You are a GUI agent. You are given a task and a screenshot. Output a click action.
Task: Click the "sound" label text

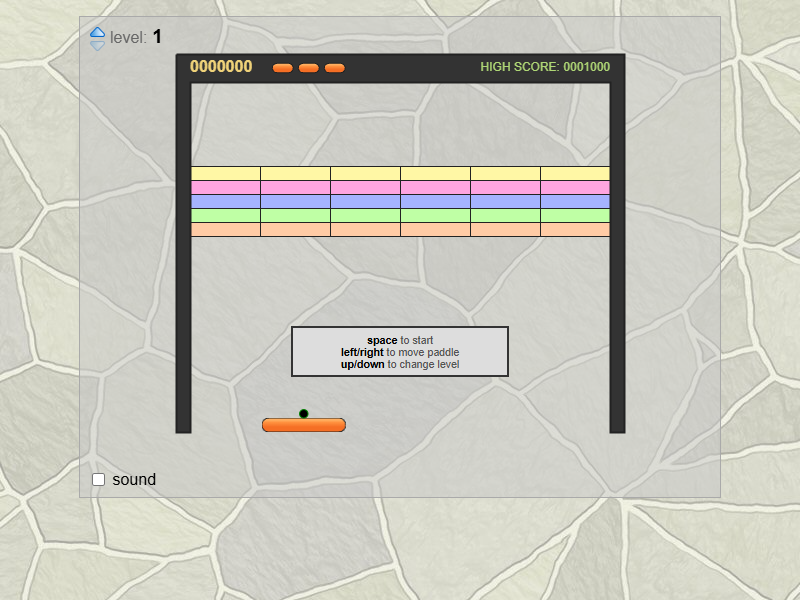(x=134, y=480)
